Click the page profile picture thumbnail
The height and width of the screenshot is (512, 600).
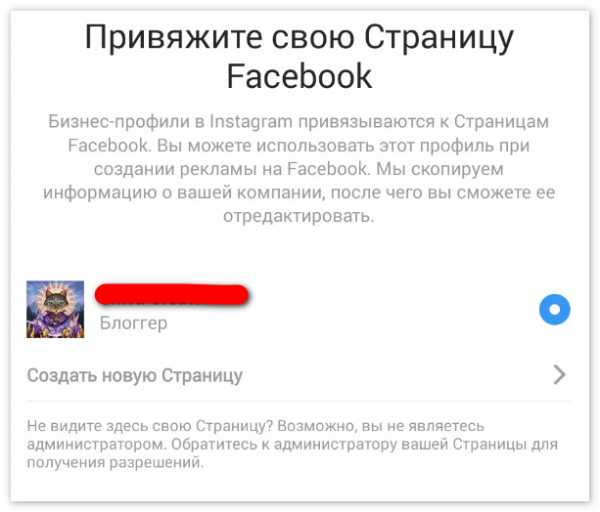(x=55, y=309)
